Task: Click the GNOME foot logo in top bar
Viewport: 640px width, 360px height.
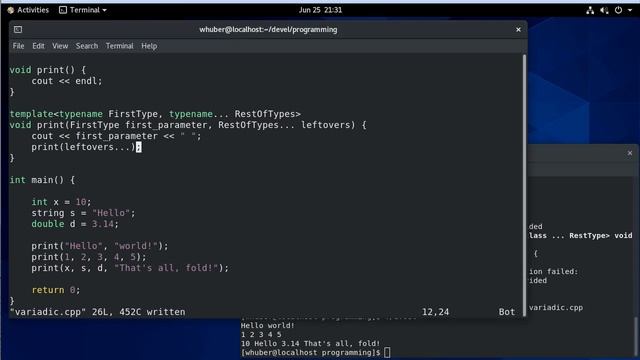Action: (11, 10)
